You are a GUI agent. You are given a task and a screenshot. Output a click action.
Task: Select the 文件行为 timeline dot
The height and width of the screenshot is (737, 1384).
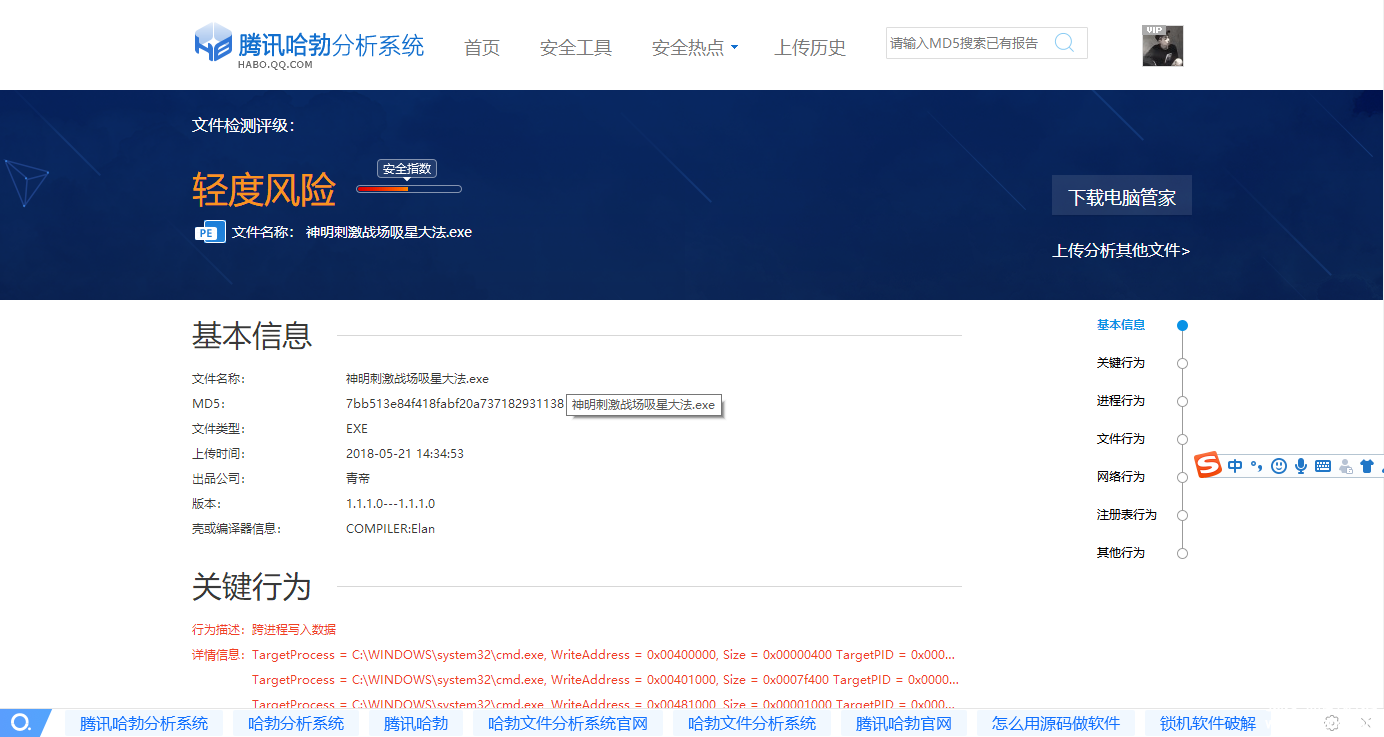coord(1182,439)
